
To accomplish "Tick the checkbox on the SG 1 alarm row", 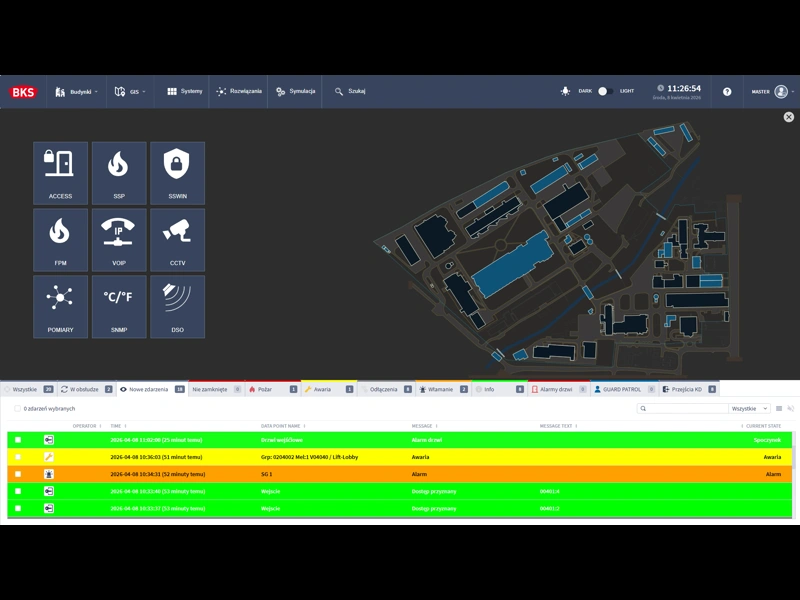I will pyautogui.click(x=18, y=474).
